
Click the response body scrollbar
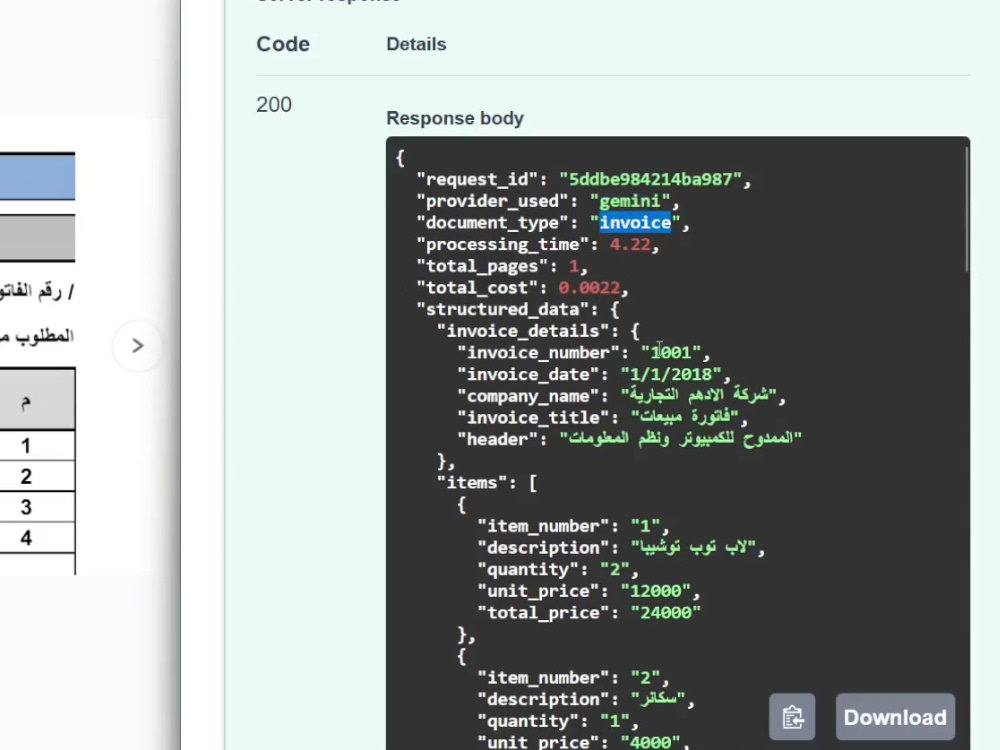coord(967,209)
